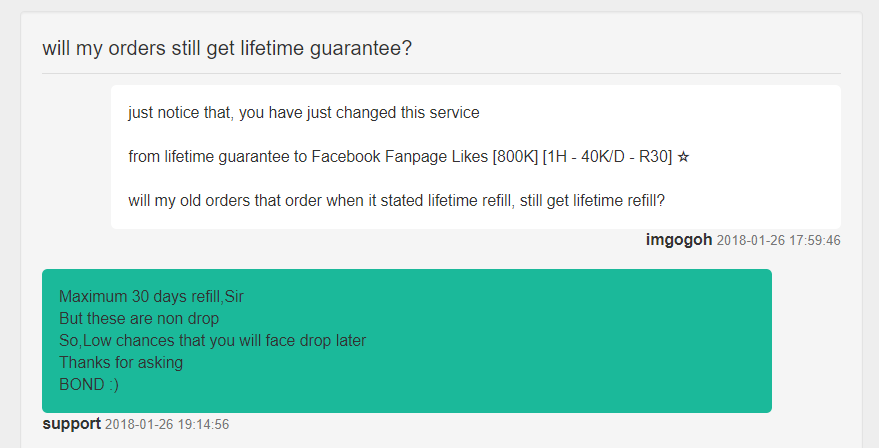Click the 'Maximum 30 days refill,Sir' line
Screen dimensions: 879x448
click(151, 297)
